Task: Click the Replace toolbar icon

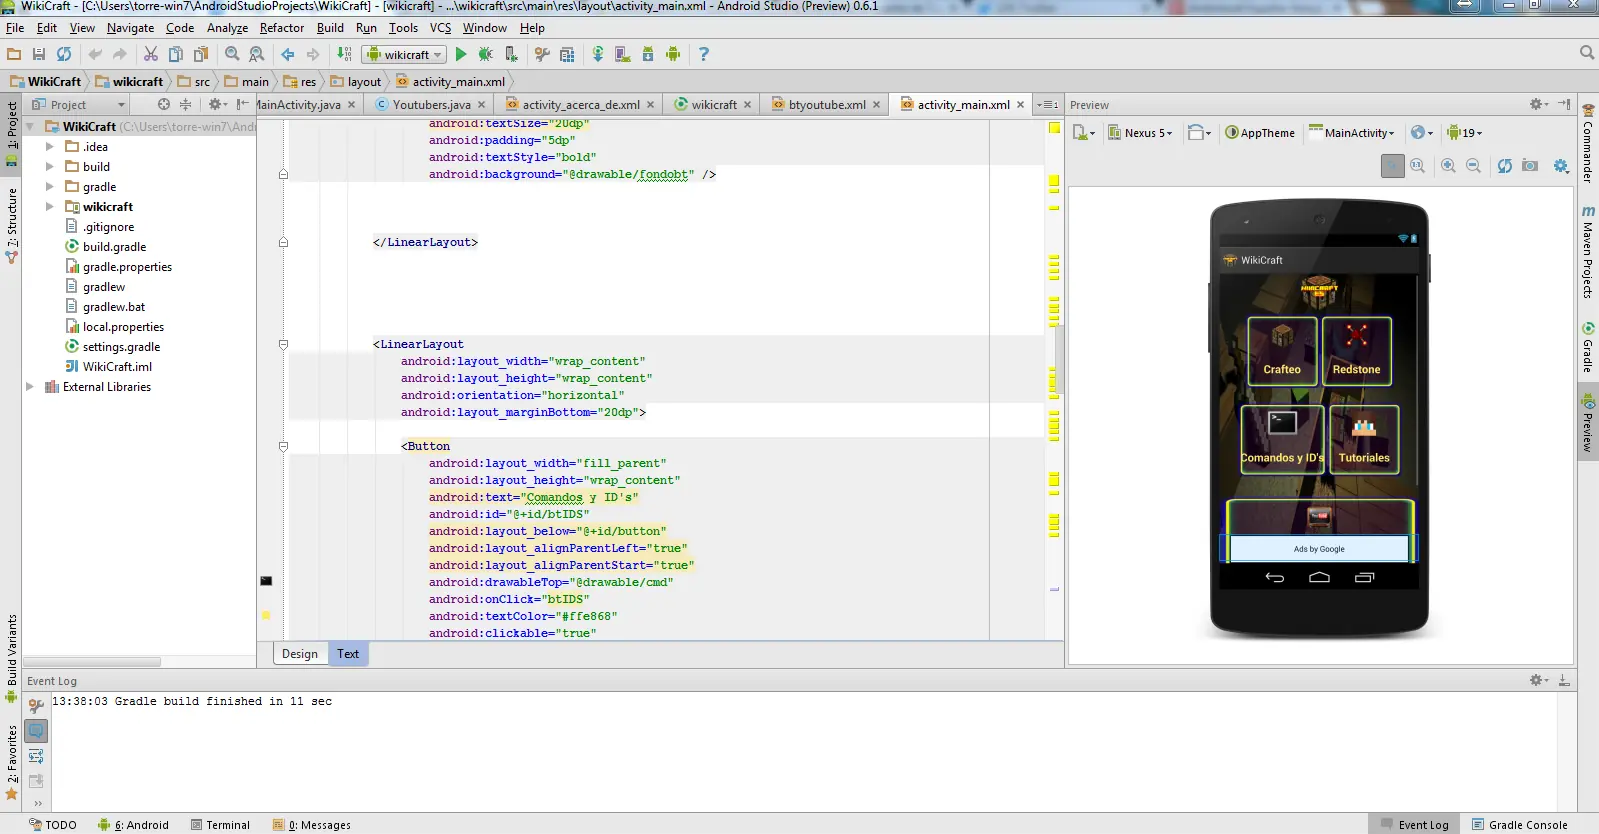Action: [x=257, y=54]
